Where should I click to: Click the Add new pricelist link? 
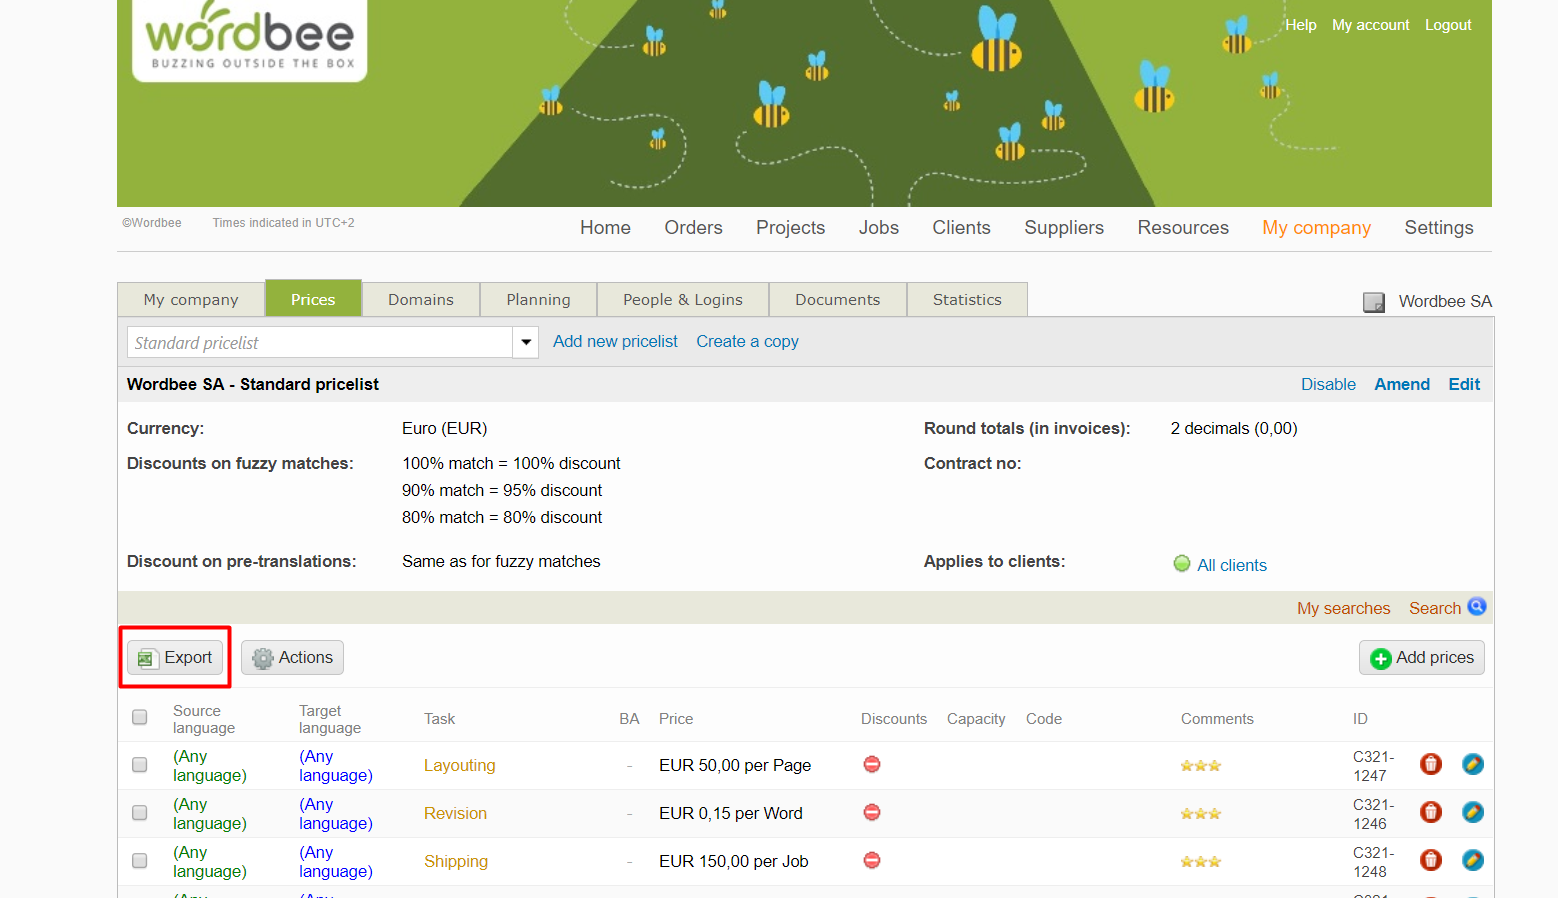tap(615, 342)
